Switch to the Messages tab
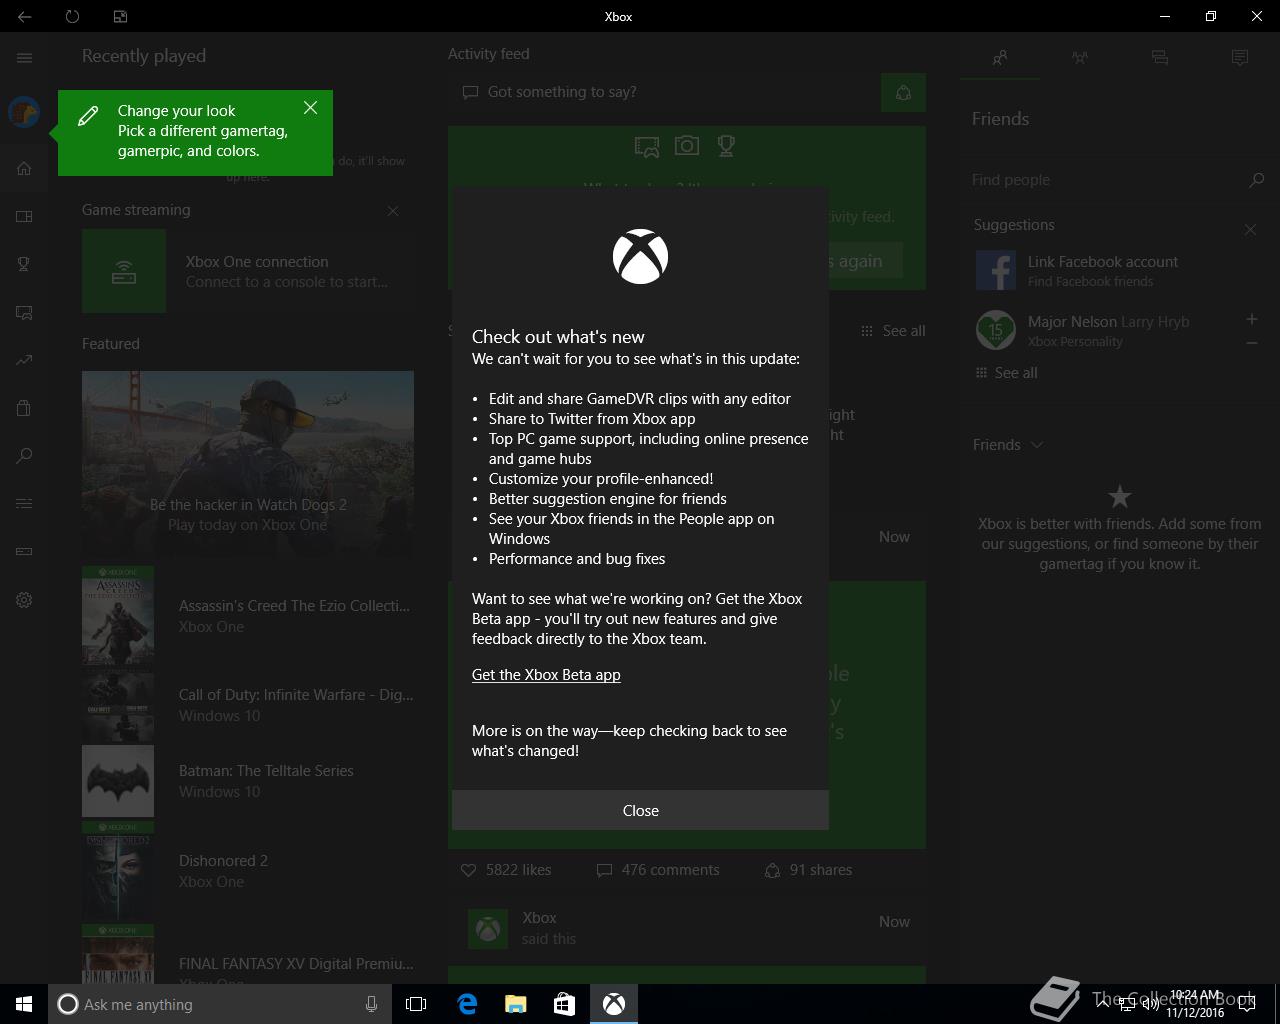 1160,58
